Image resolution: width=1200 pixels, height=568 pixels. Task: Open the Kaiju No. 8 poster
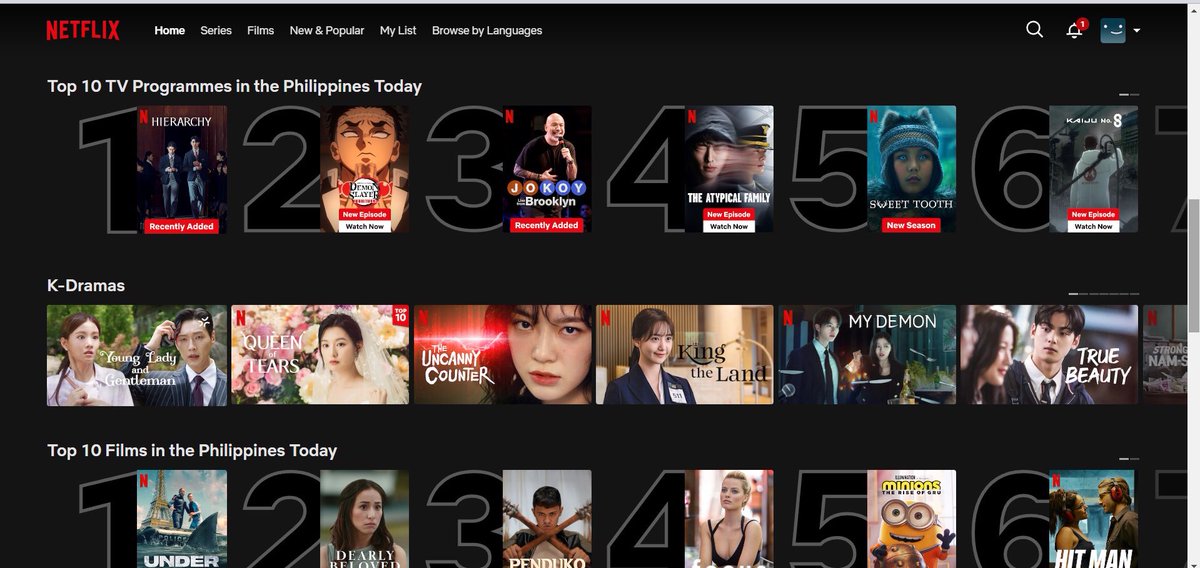pyautogui.click(x=1093, y=169)
